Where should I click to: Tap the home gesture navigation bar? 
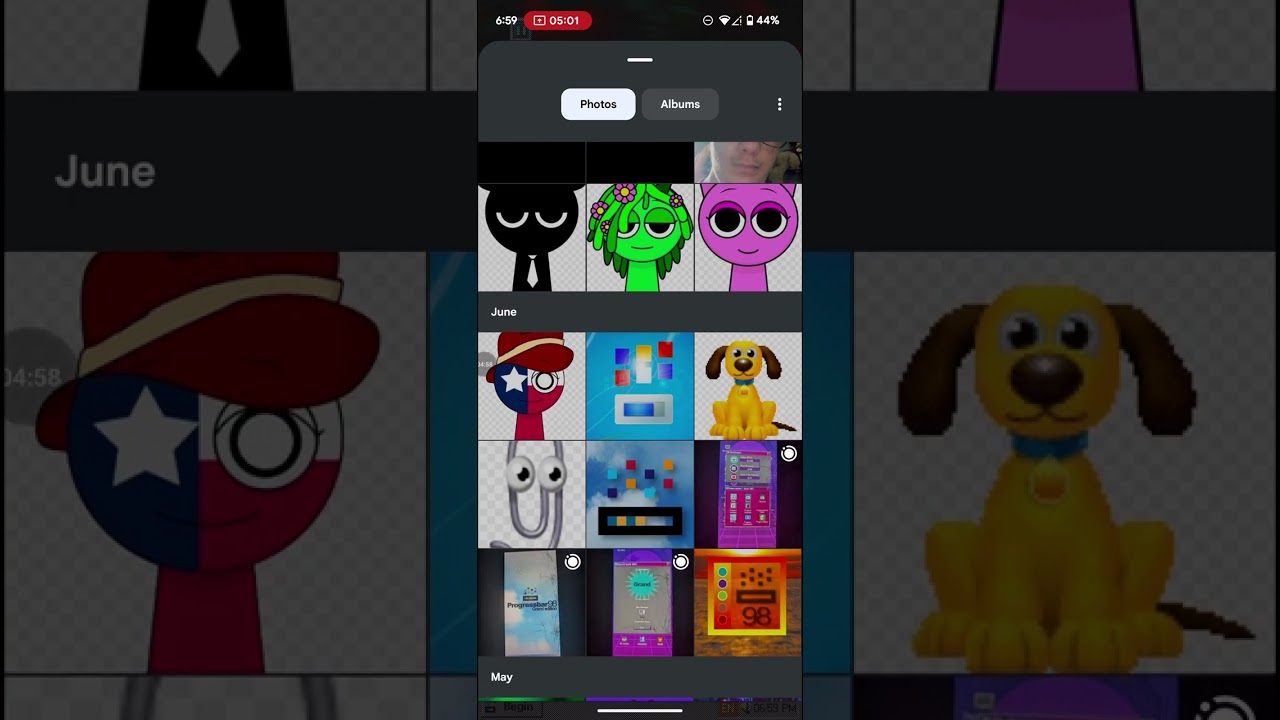click(640, 711)
